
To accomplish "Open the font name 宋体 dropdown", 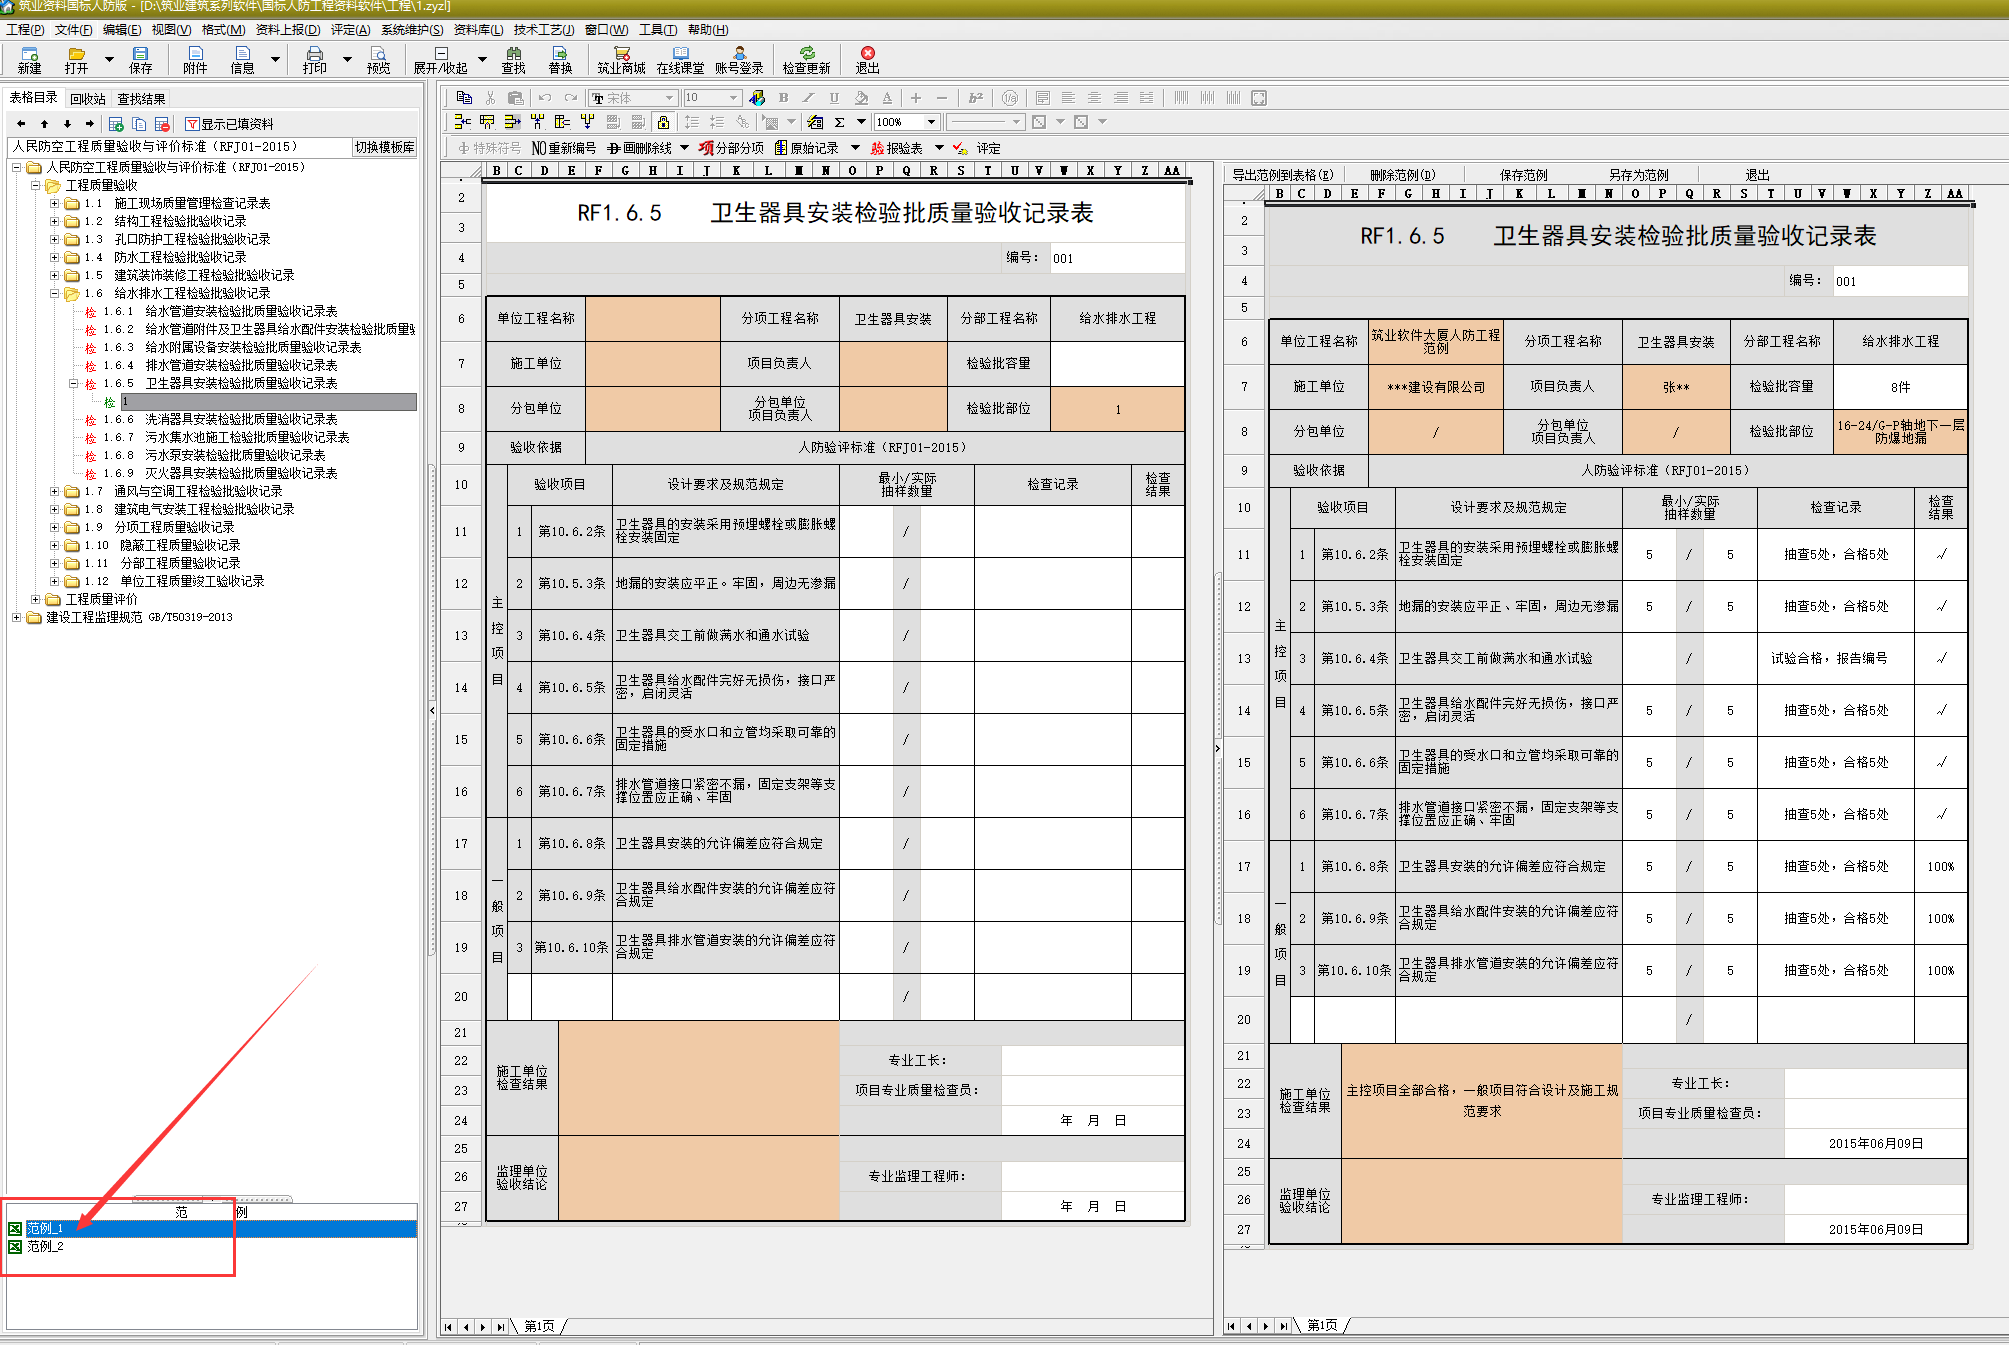I will (x=670, y=98).
